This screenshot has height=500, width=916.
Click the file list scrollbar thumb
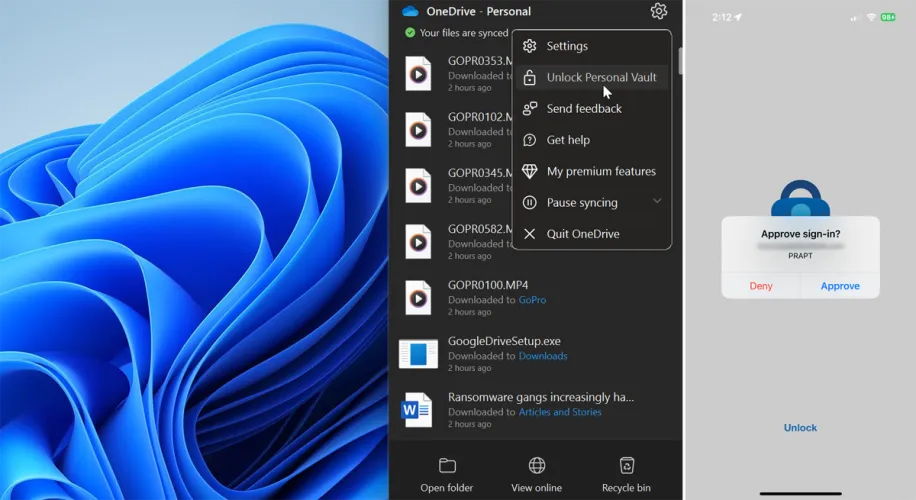[681, 60]
